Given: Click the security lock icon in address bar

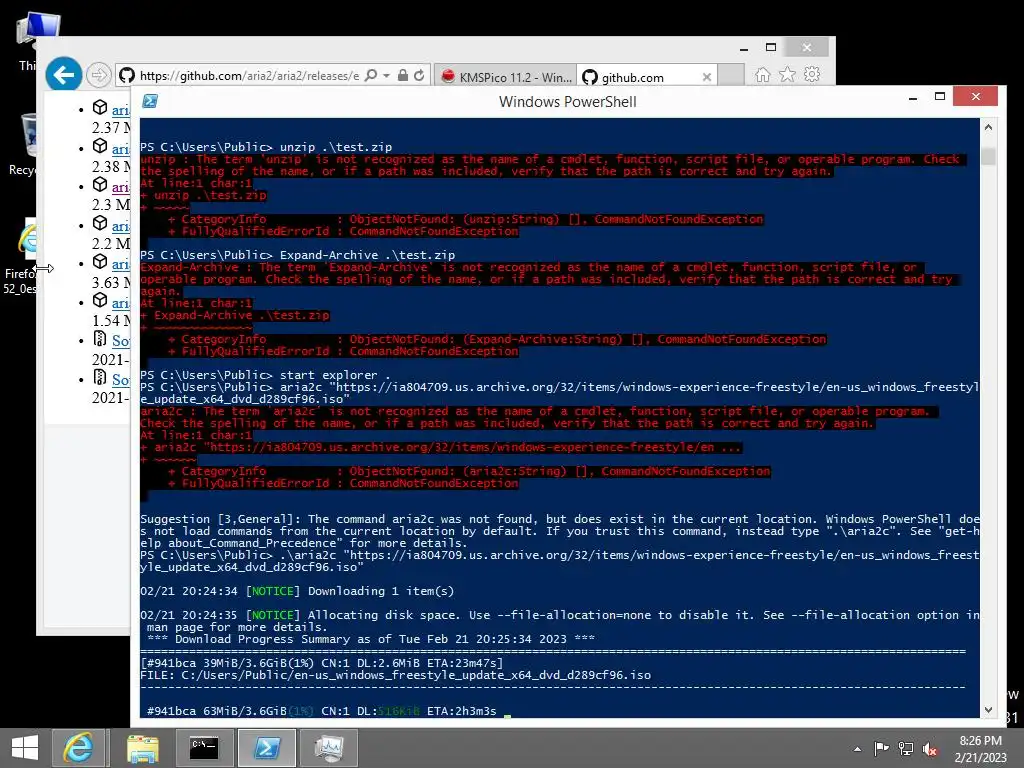Looking at the screenshot, I should (403, 76).
